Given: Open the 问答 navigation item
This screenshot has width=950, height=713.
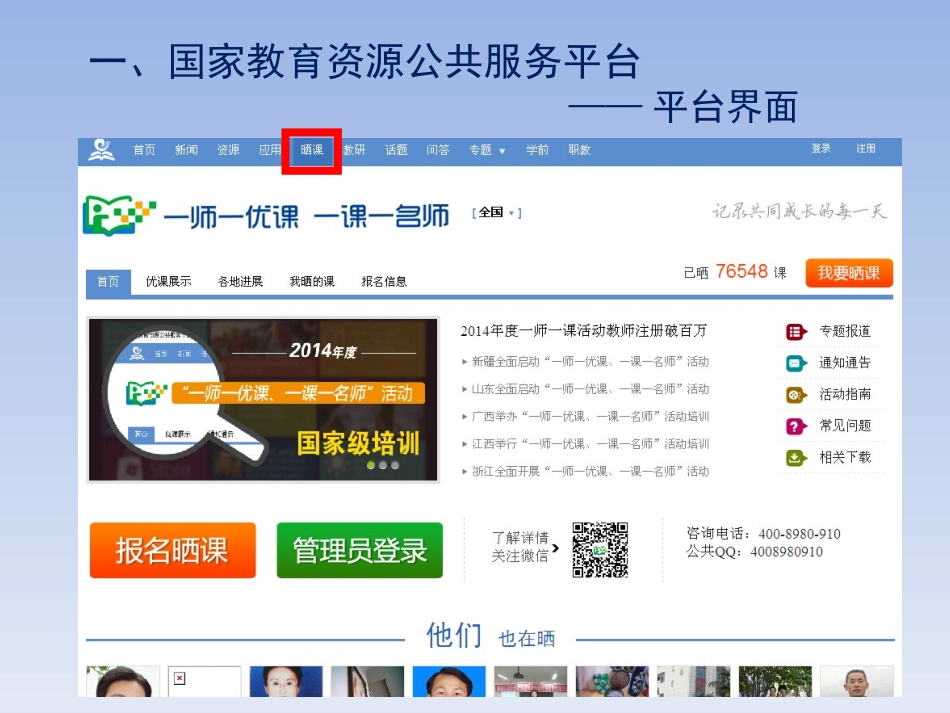Looking at the screenshot, I should click(437, 150).
